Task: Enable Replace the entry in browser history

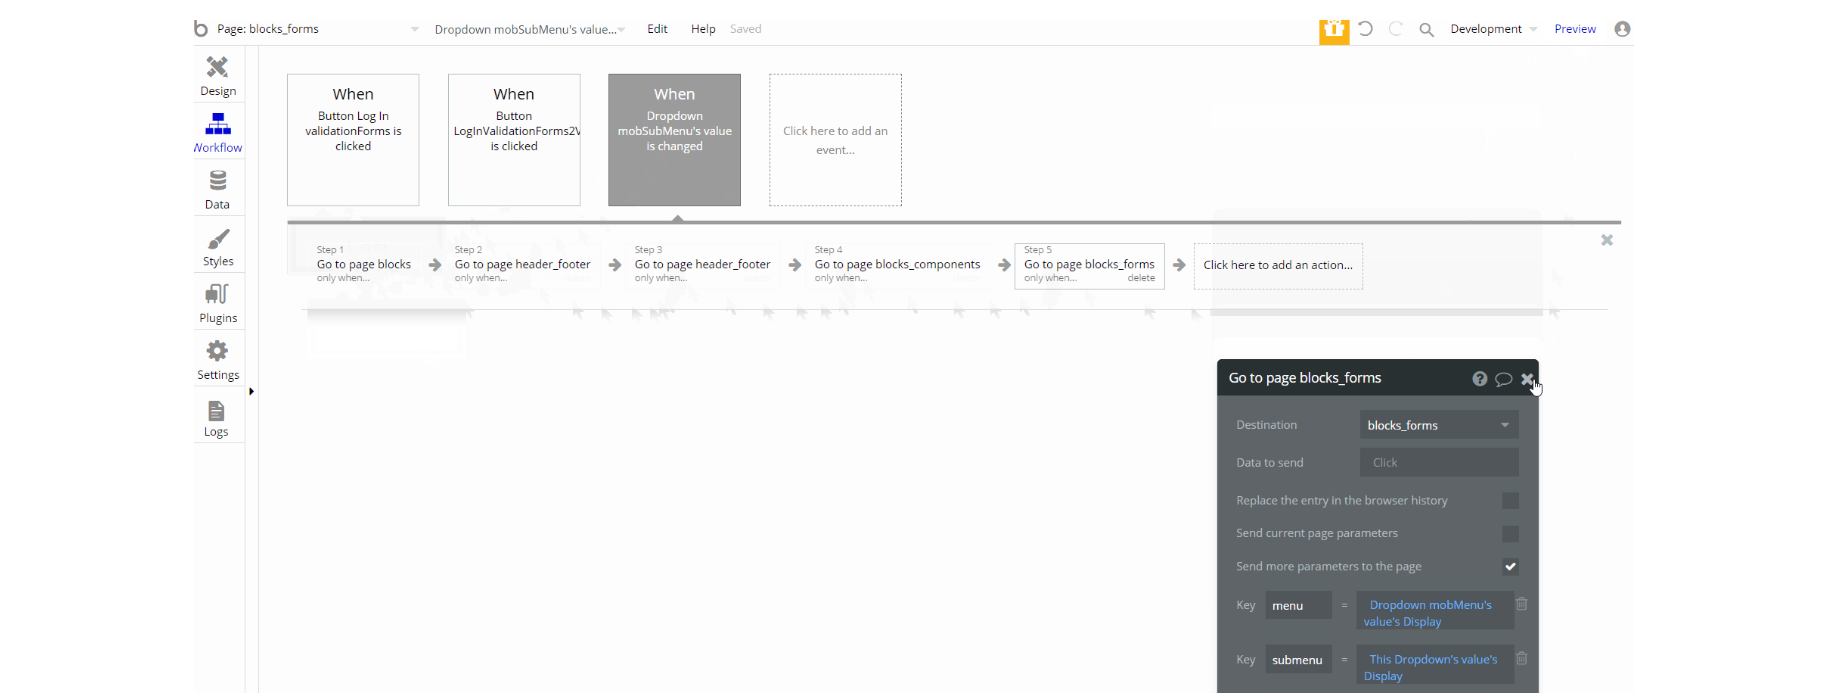Action: pyautogui.click(x=1511, y=501)
